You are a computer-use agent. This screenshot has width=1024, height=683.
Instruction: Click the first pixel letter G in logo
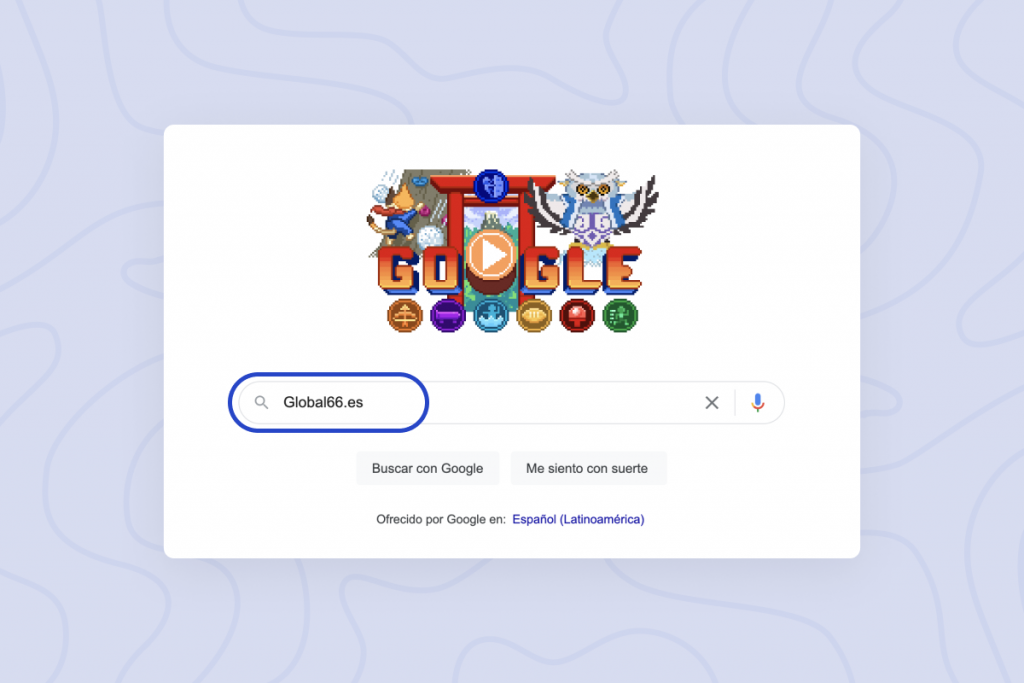point(398,270)
